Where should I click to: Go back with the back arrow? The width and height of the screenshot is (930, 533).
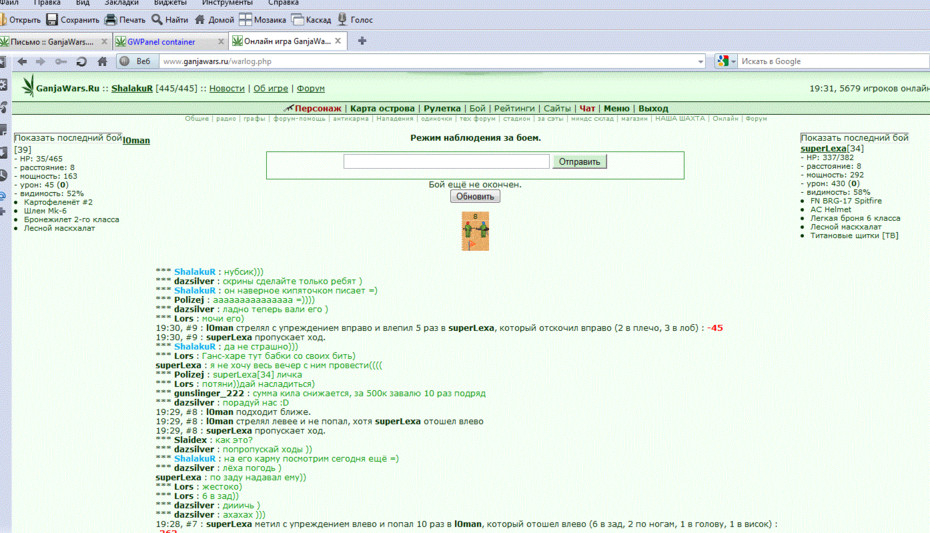click(x=23, y=61)
